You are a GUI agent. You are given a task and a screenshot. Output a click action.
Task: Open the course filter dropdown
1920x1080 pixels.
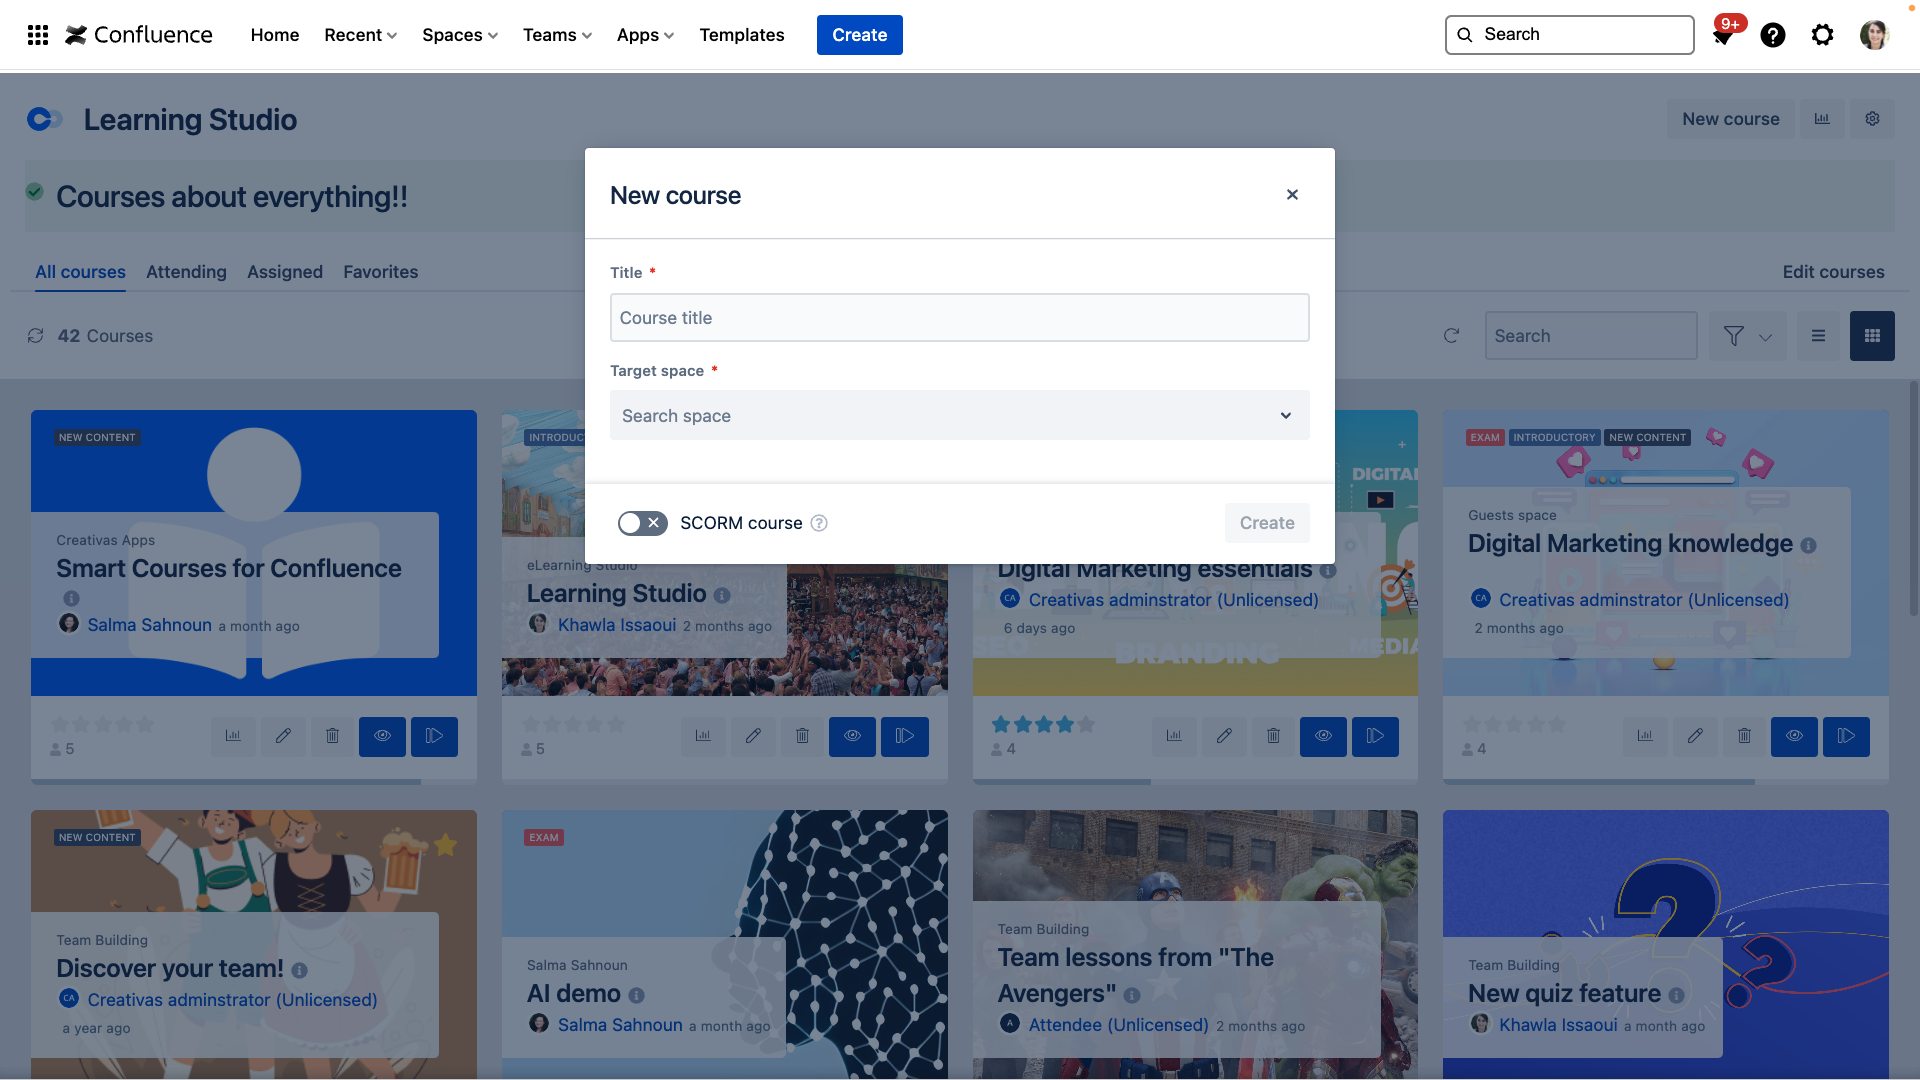(x=1748, y=336)
